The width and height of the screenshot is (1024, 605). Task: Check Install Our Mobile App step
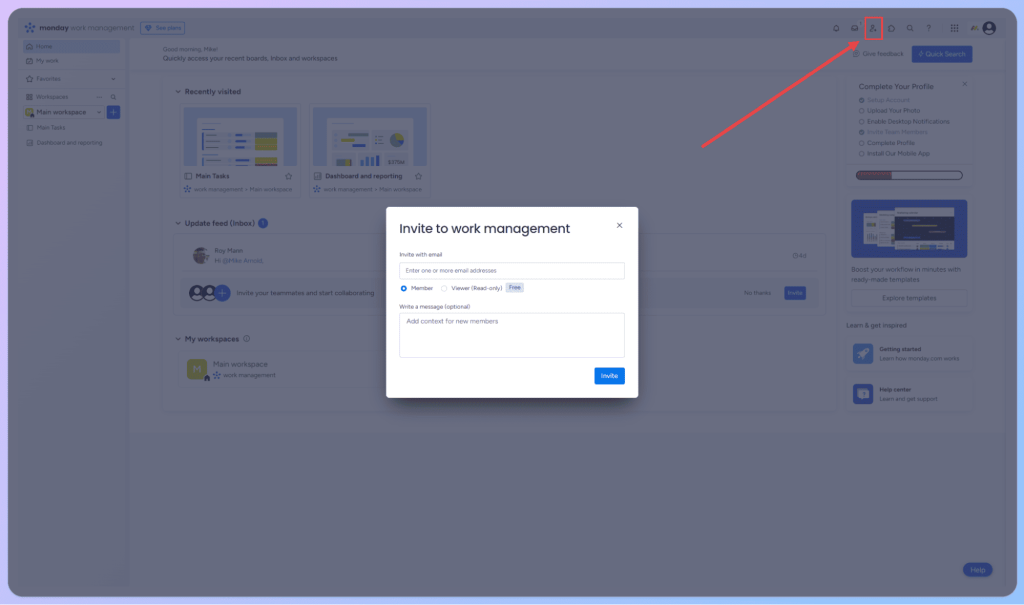pyautogui.click(x=861, y=154)
